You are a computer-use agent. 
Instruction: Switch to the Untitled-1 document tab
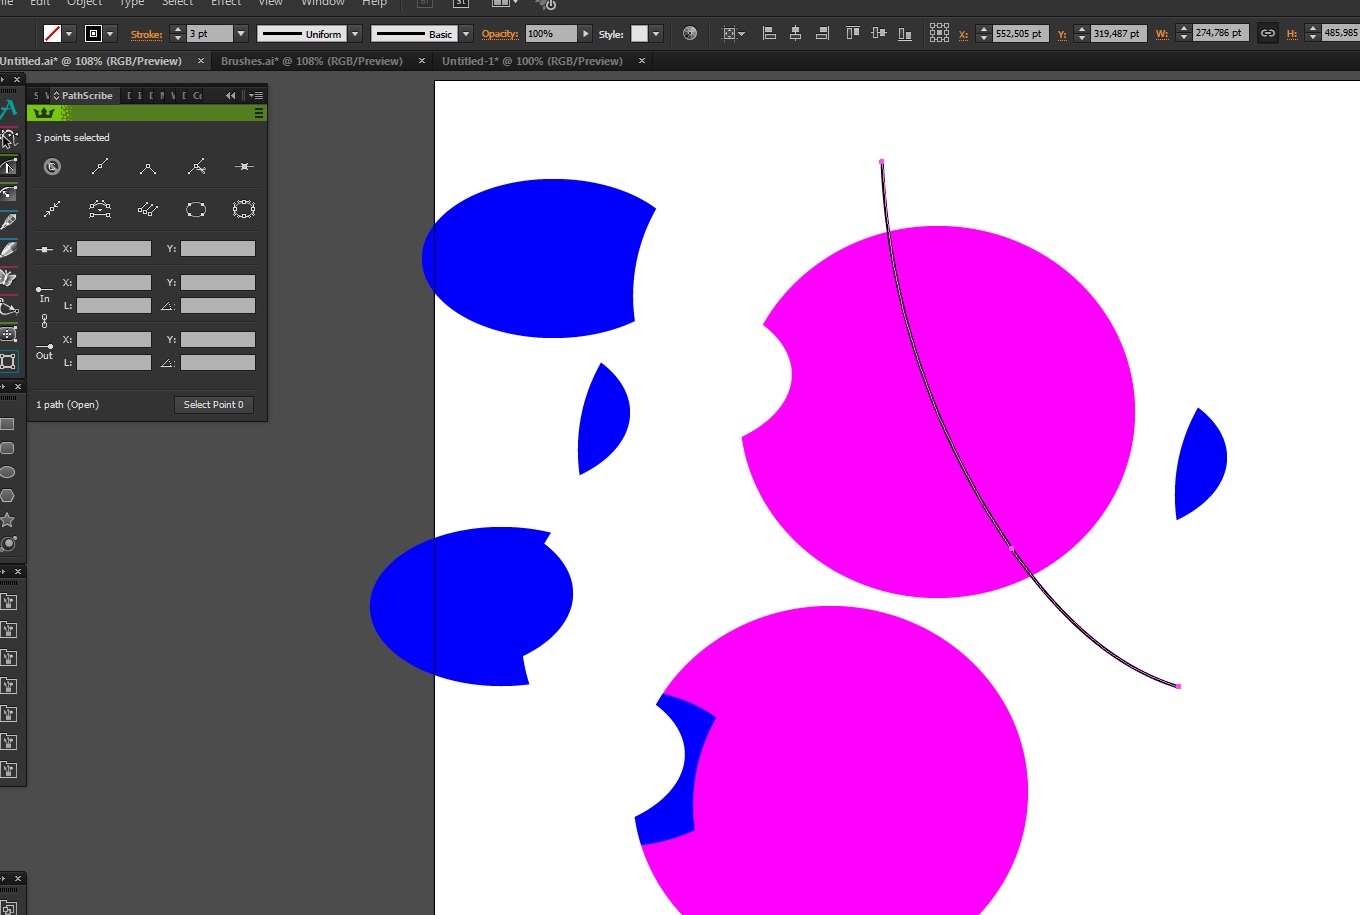pyautogui.click(x=532, y=61)
